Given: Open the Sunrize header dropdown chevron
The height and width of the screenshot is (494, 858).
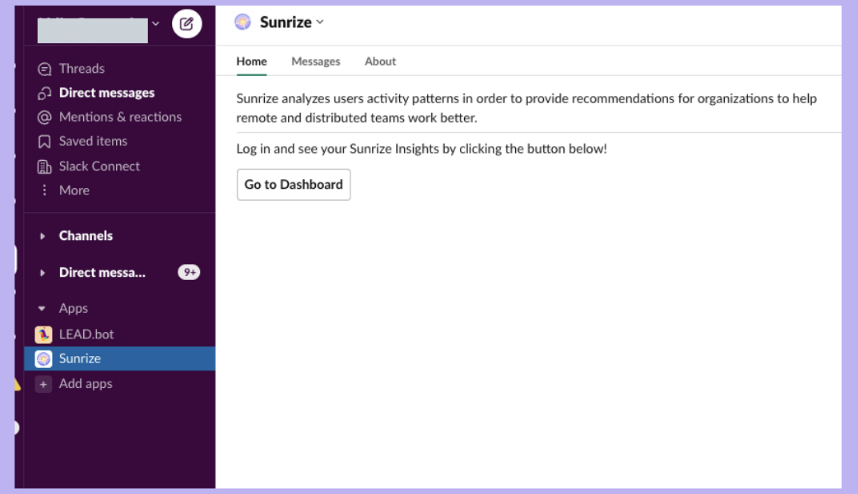Looking at the screenshot, I should click(320, 22).
